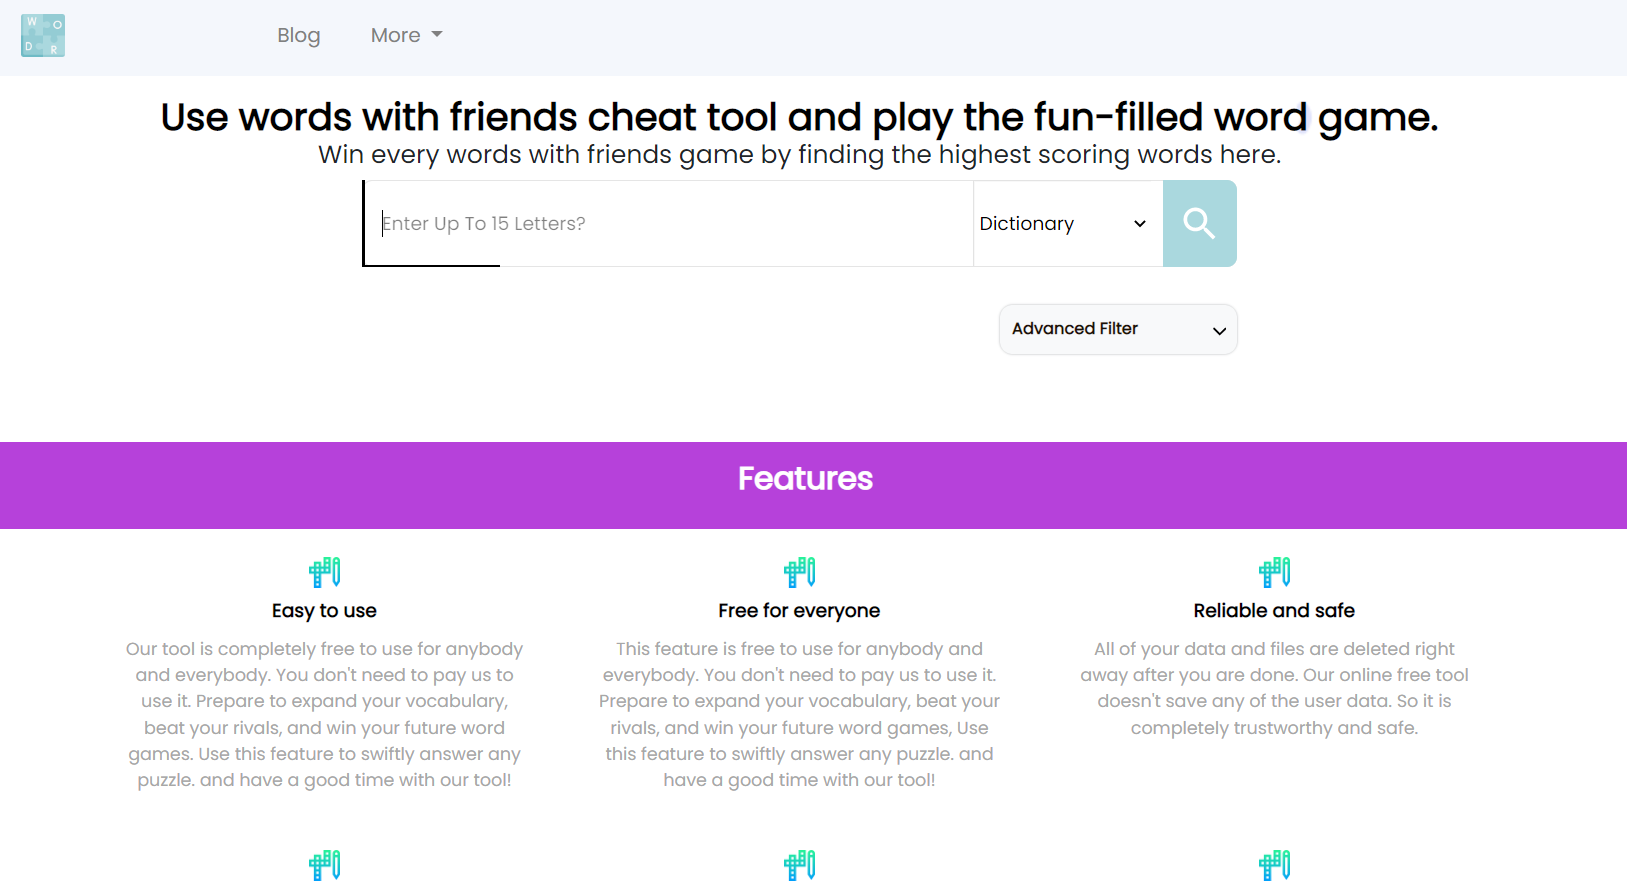
Task: Open the More navigation menu
Action: point(406,35)
